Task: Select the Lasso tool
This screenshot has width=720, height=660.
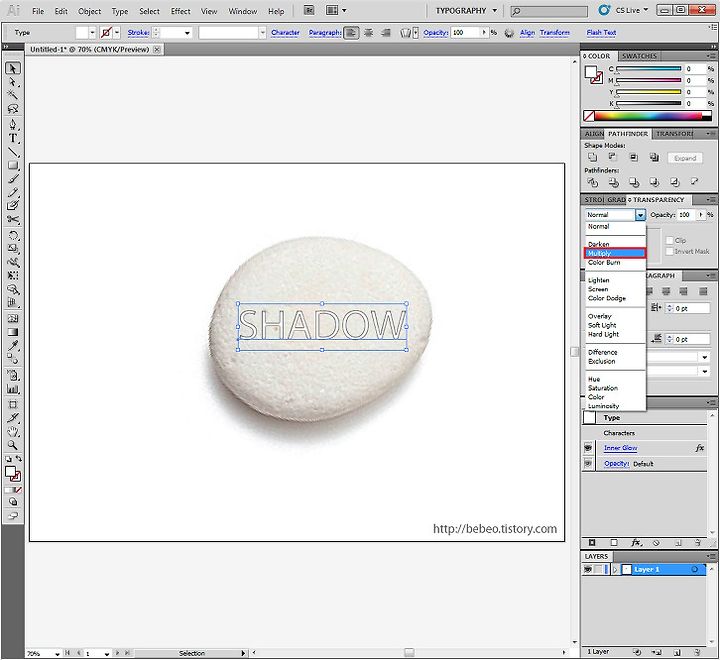Action: coord(13,109)
